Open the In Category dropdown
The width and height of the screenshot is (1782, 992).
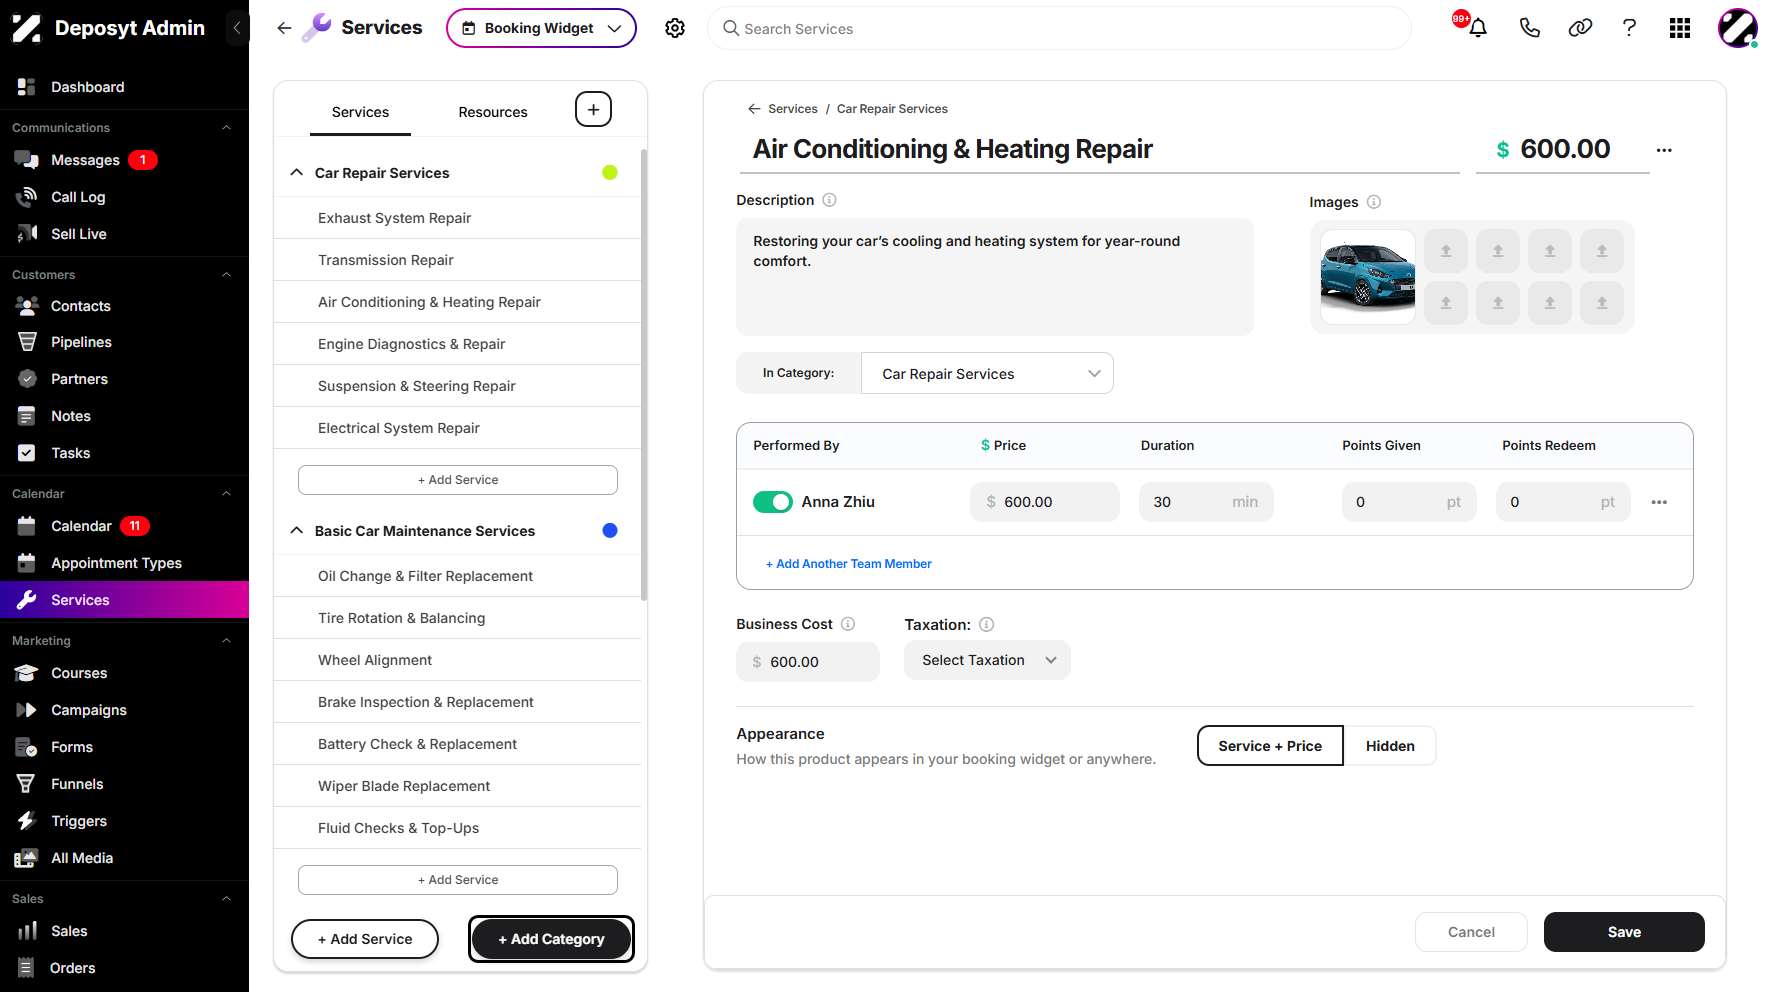[x=987, y=373]
